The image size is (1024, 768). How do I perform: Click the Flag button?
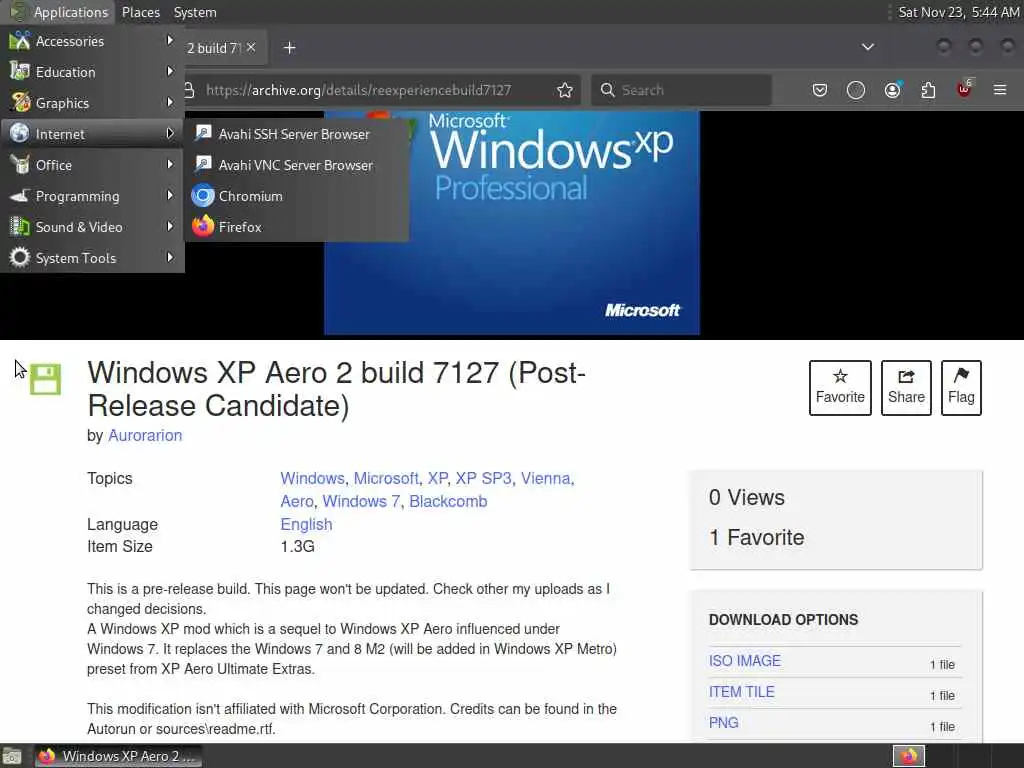pos(961,388)
